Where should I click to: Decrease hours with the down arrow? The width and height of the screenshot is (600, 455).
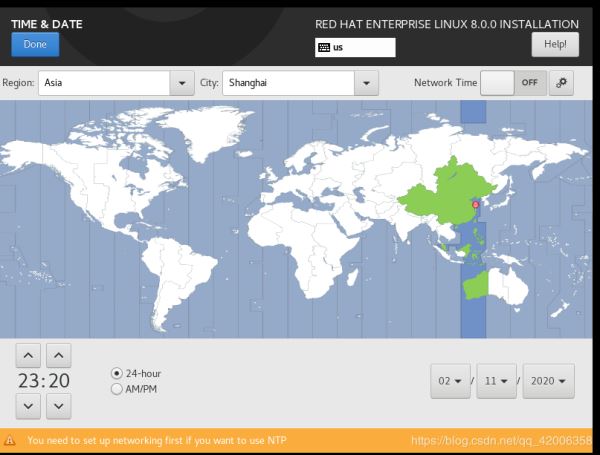point(29,406)
